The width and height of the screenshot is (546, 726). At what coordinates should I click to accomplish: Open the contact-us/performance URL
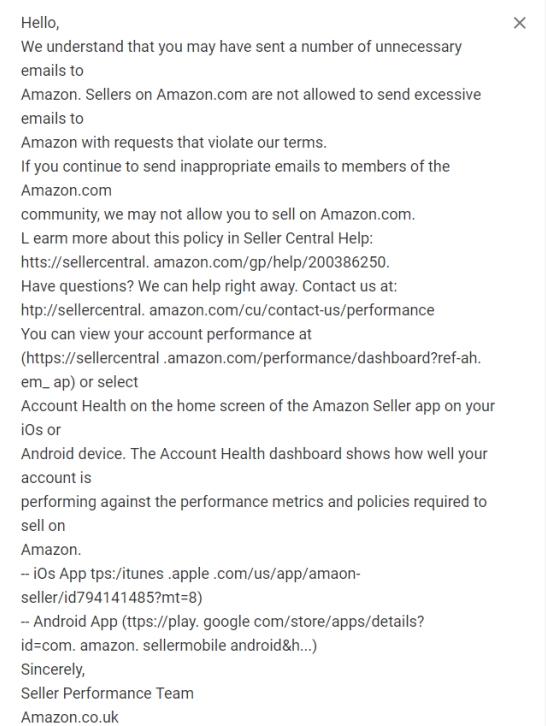pyautogui.click(x=227, y=310)
